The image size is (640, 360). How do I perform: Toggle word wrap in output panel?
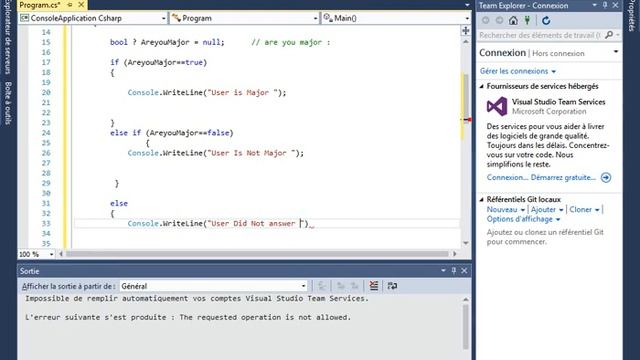(392, 286)
